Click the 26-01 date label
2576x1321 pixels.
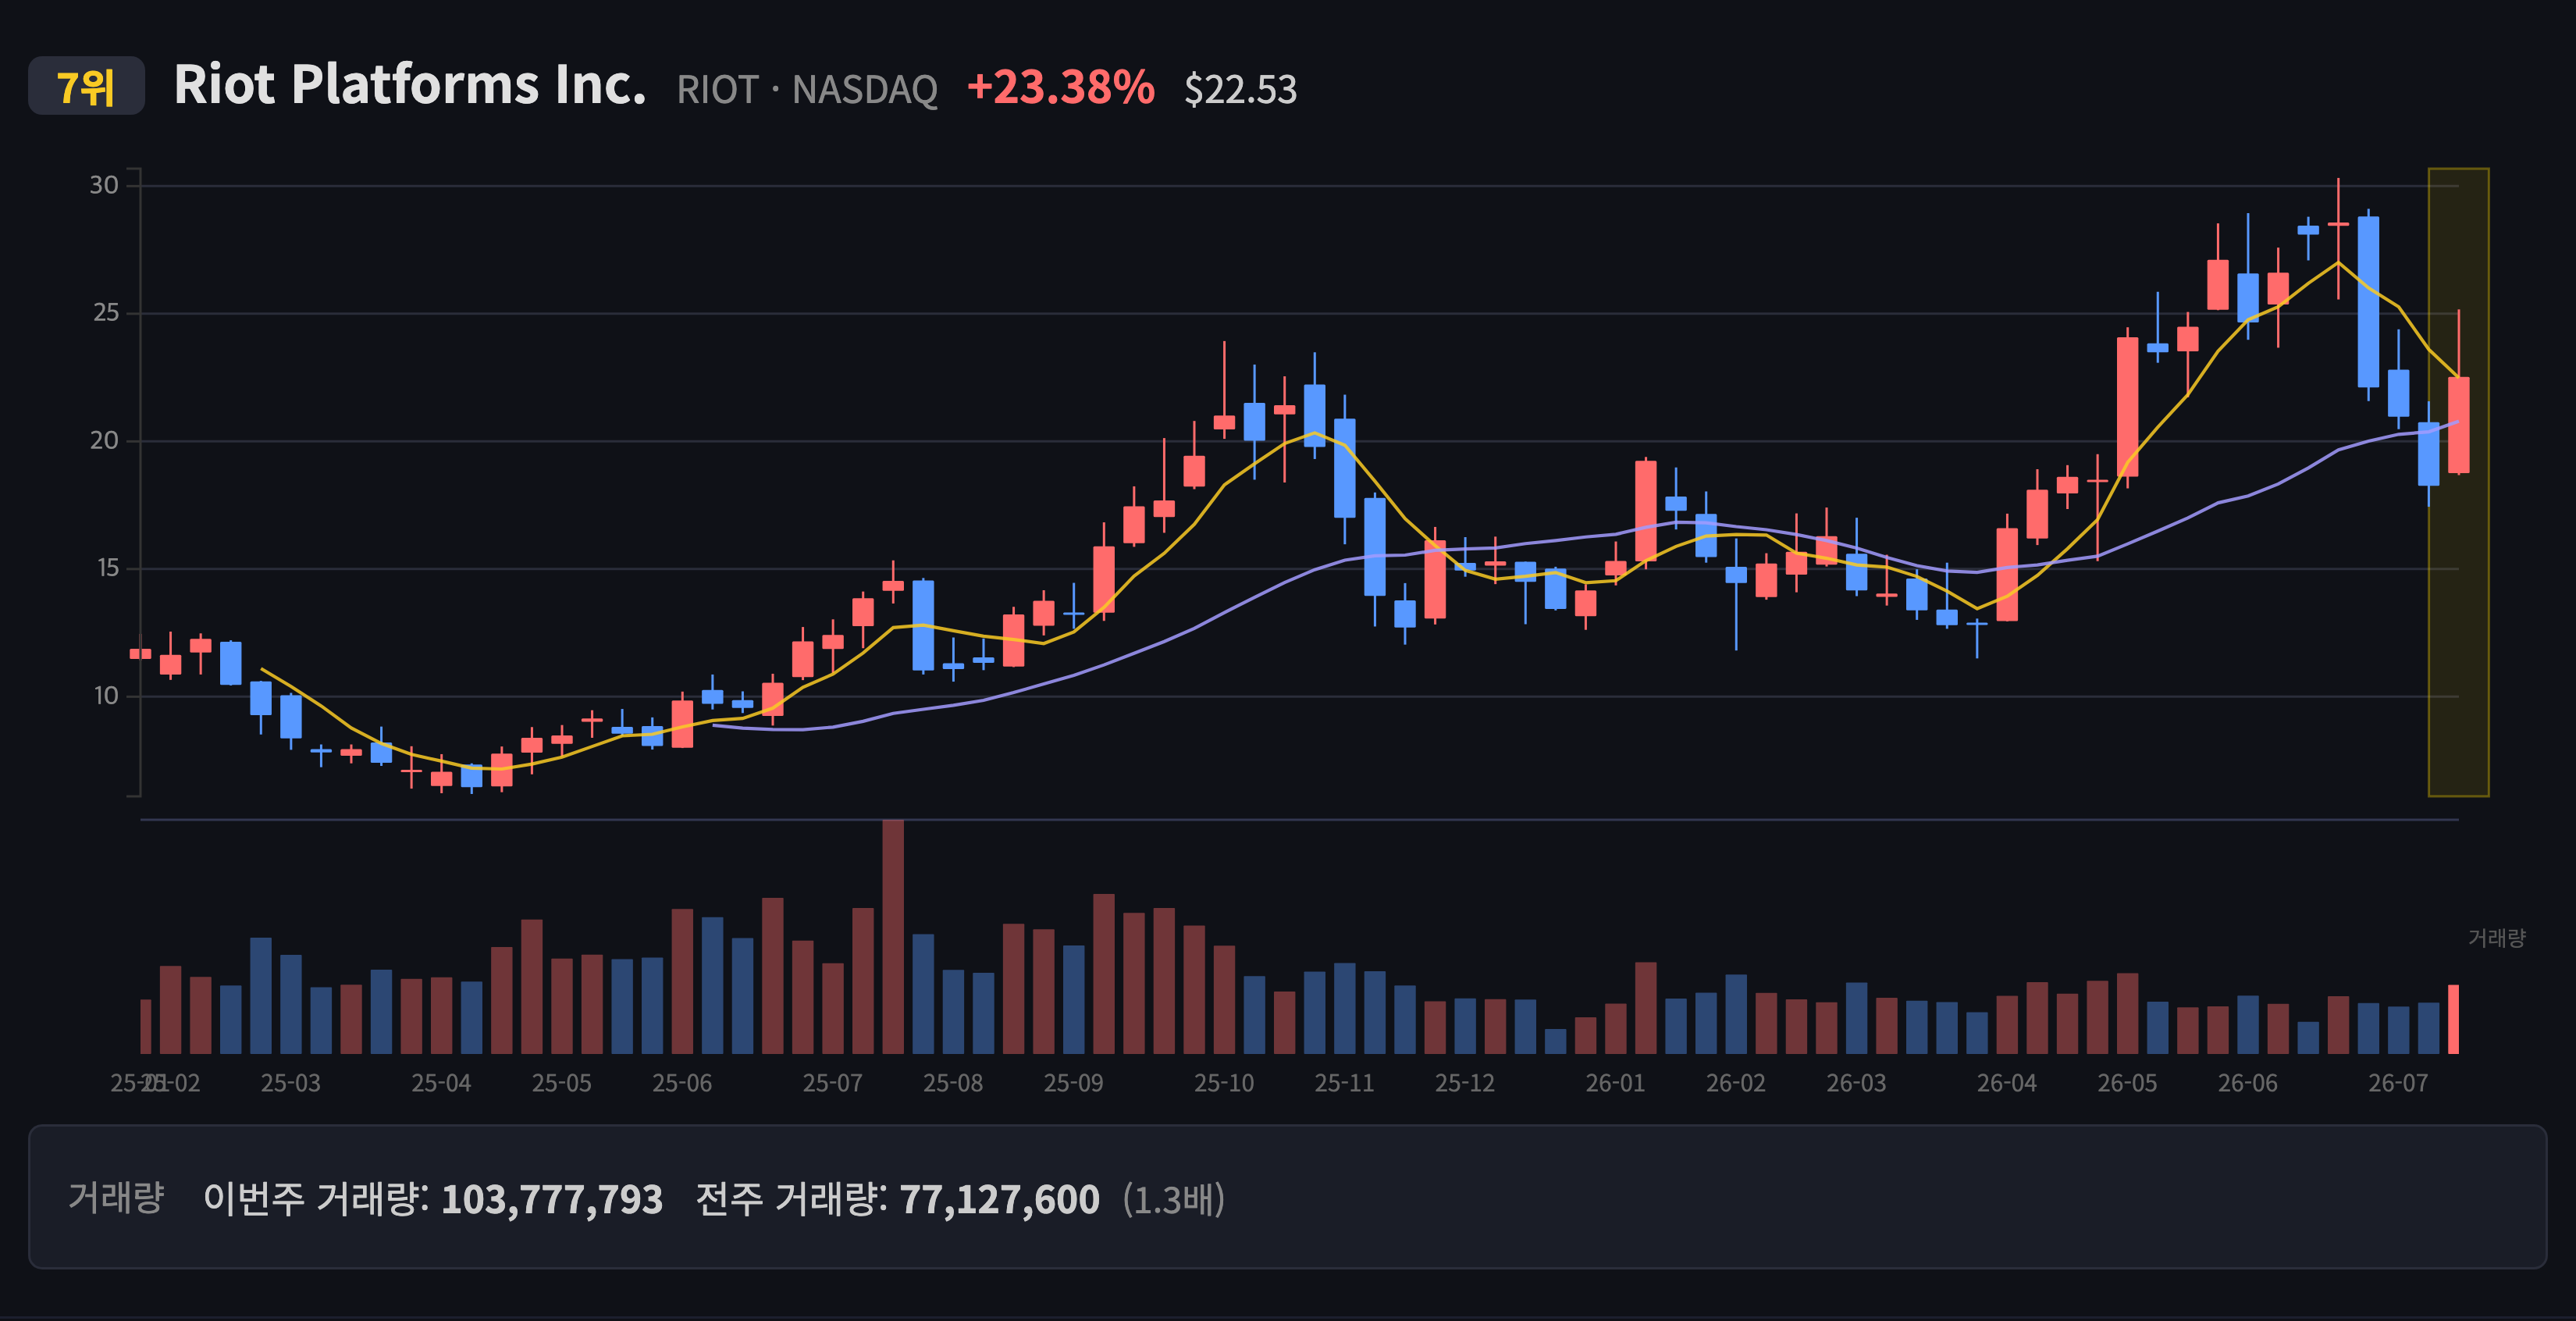coord(1616,1083)
